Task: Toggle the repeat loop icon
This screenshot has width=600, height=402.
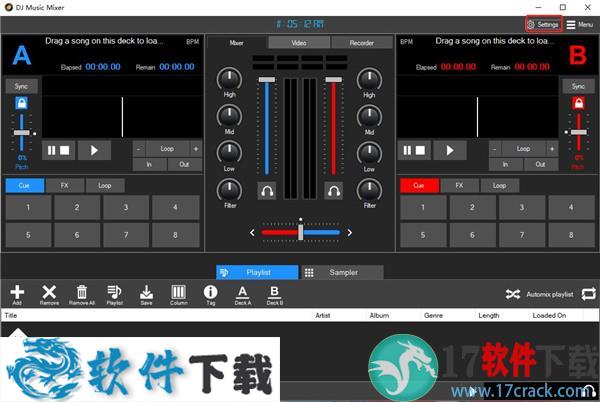Action: (589, 294)
